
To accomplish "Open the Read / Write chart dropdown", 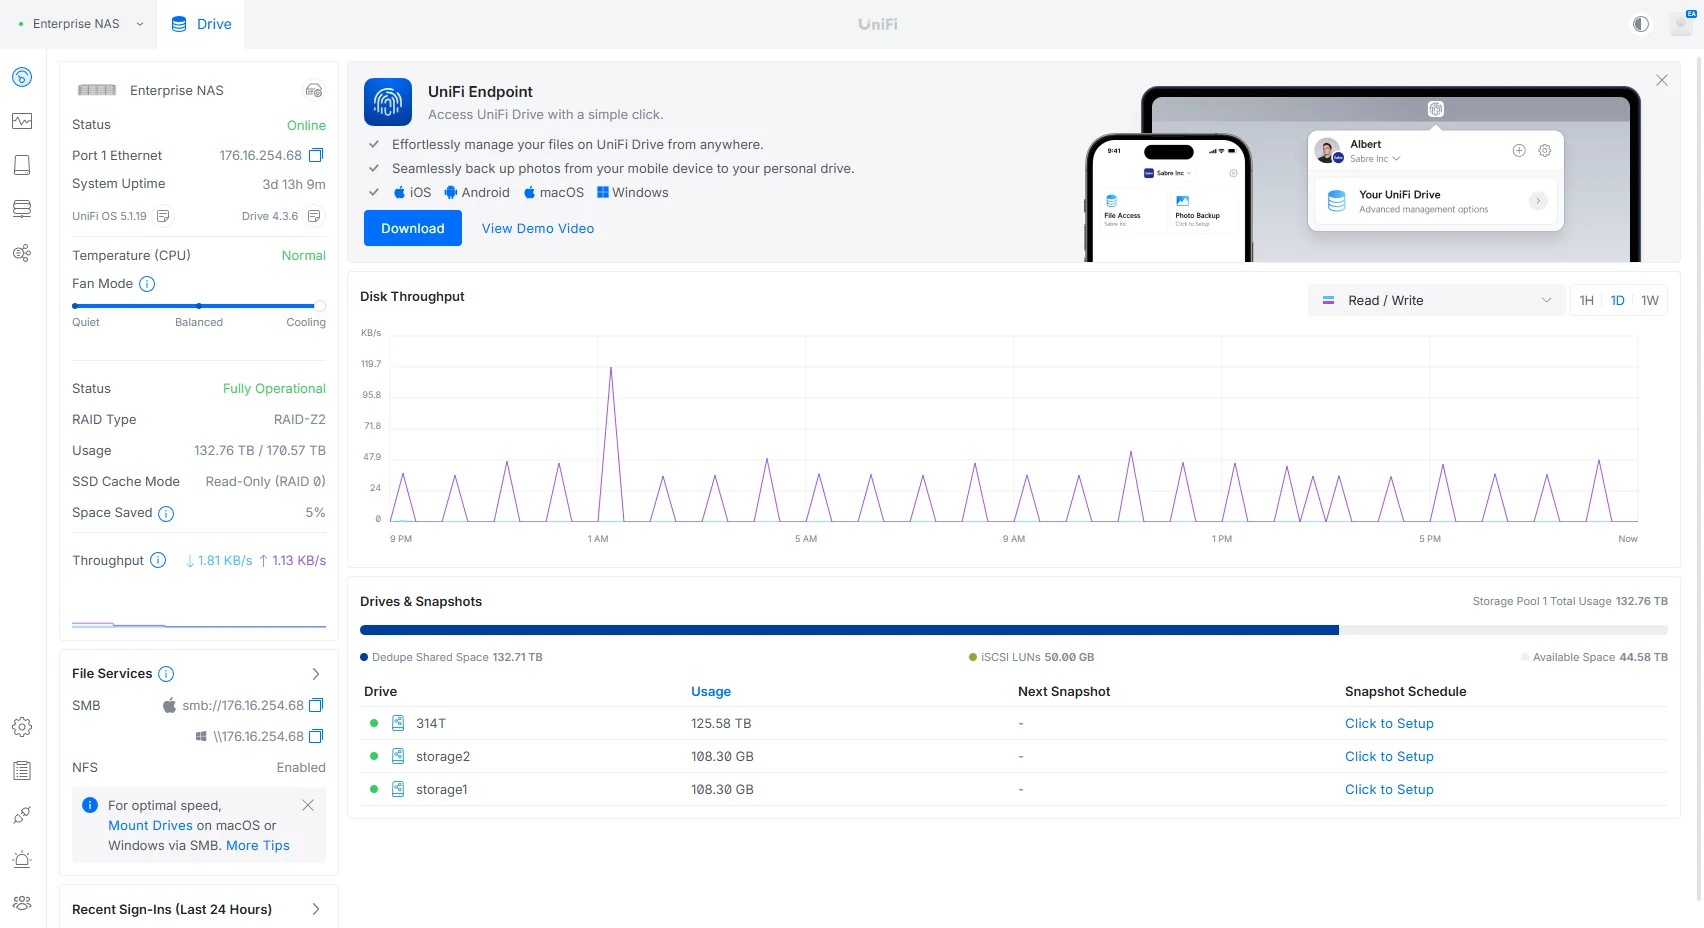I will click(1436, 300).
